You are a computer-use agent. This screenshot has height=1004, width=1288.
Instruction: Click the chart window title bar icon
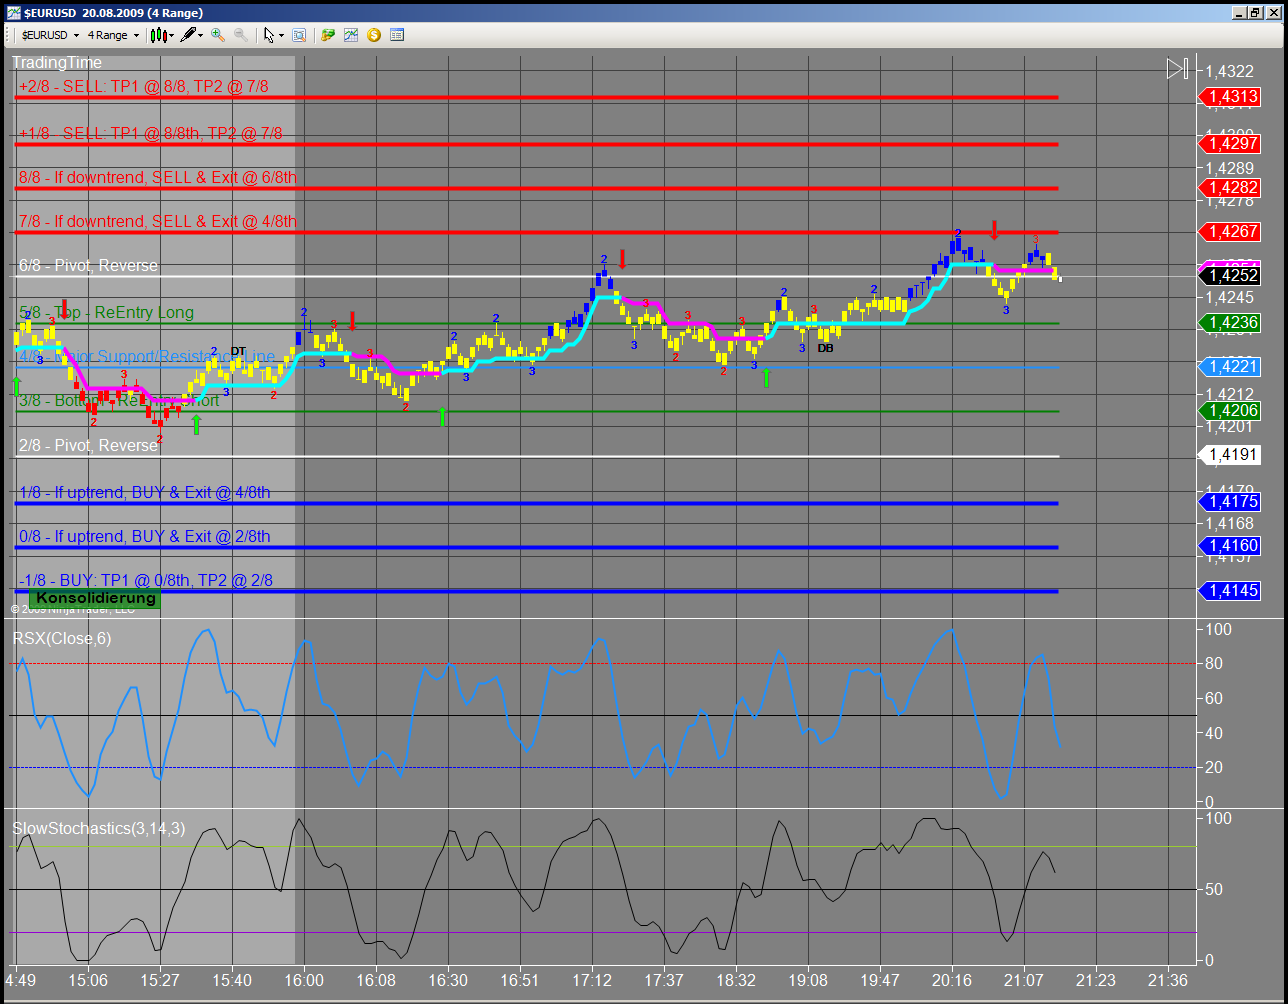[13, 12]
